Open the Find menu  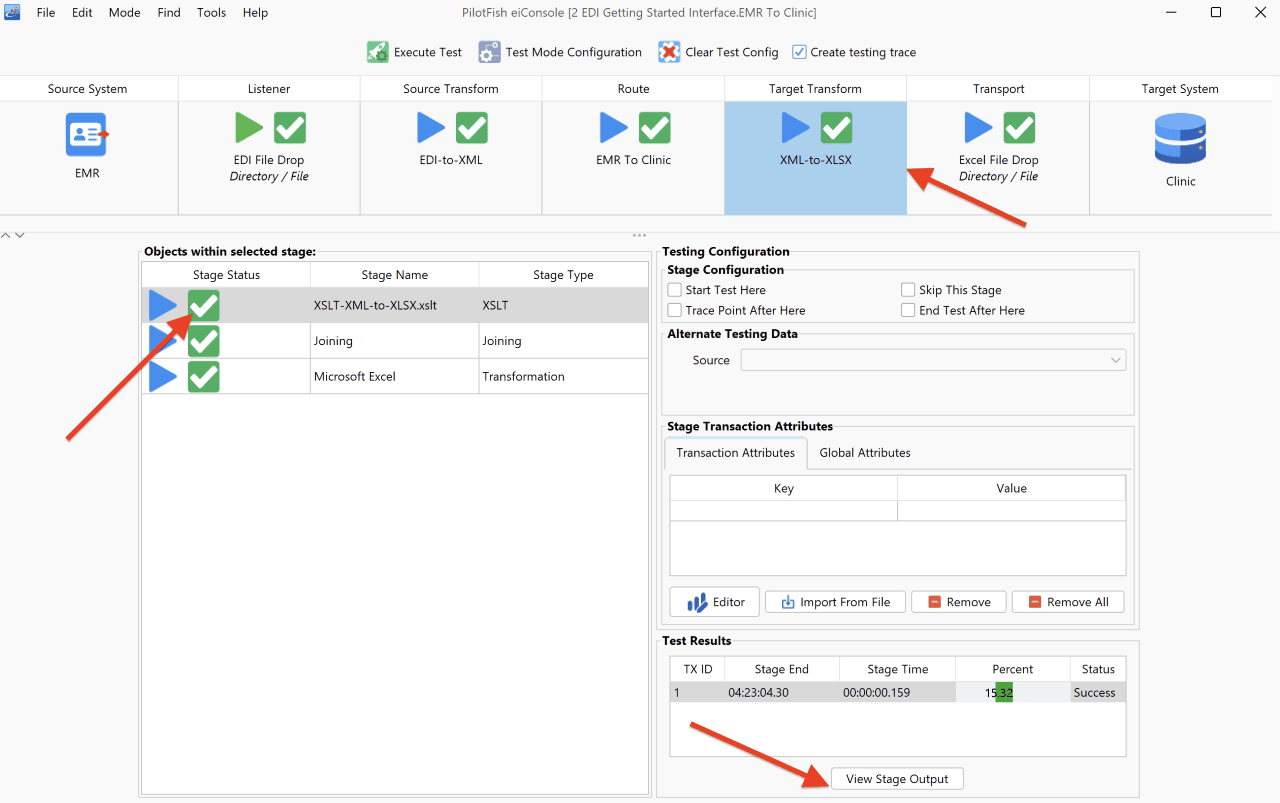tap(169, 13)
